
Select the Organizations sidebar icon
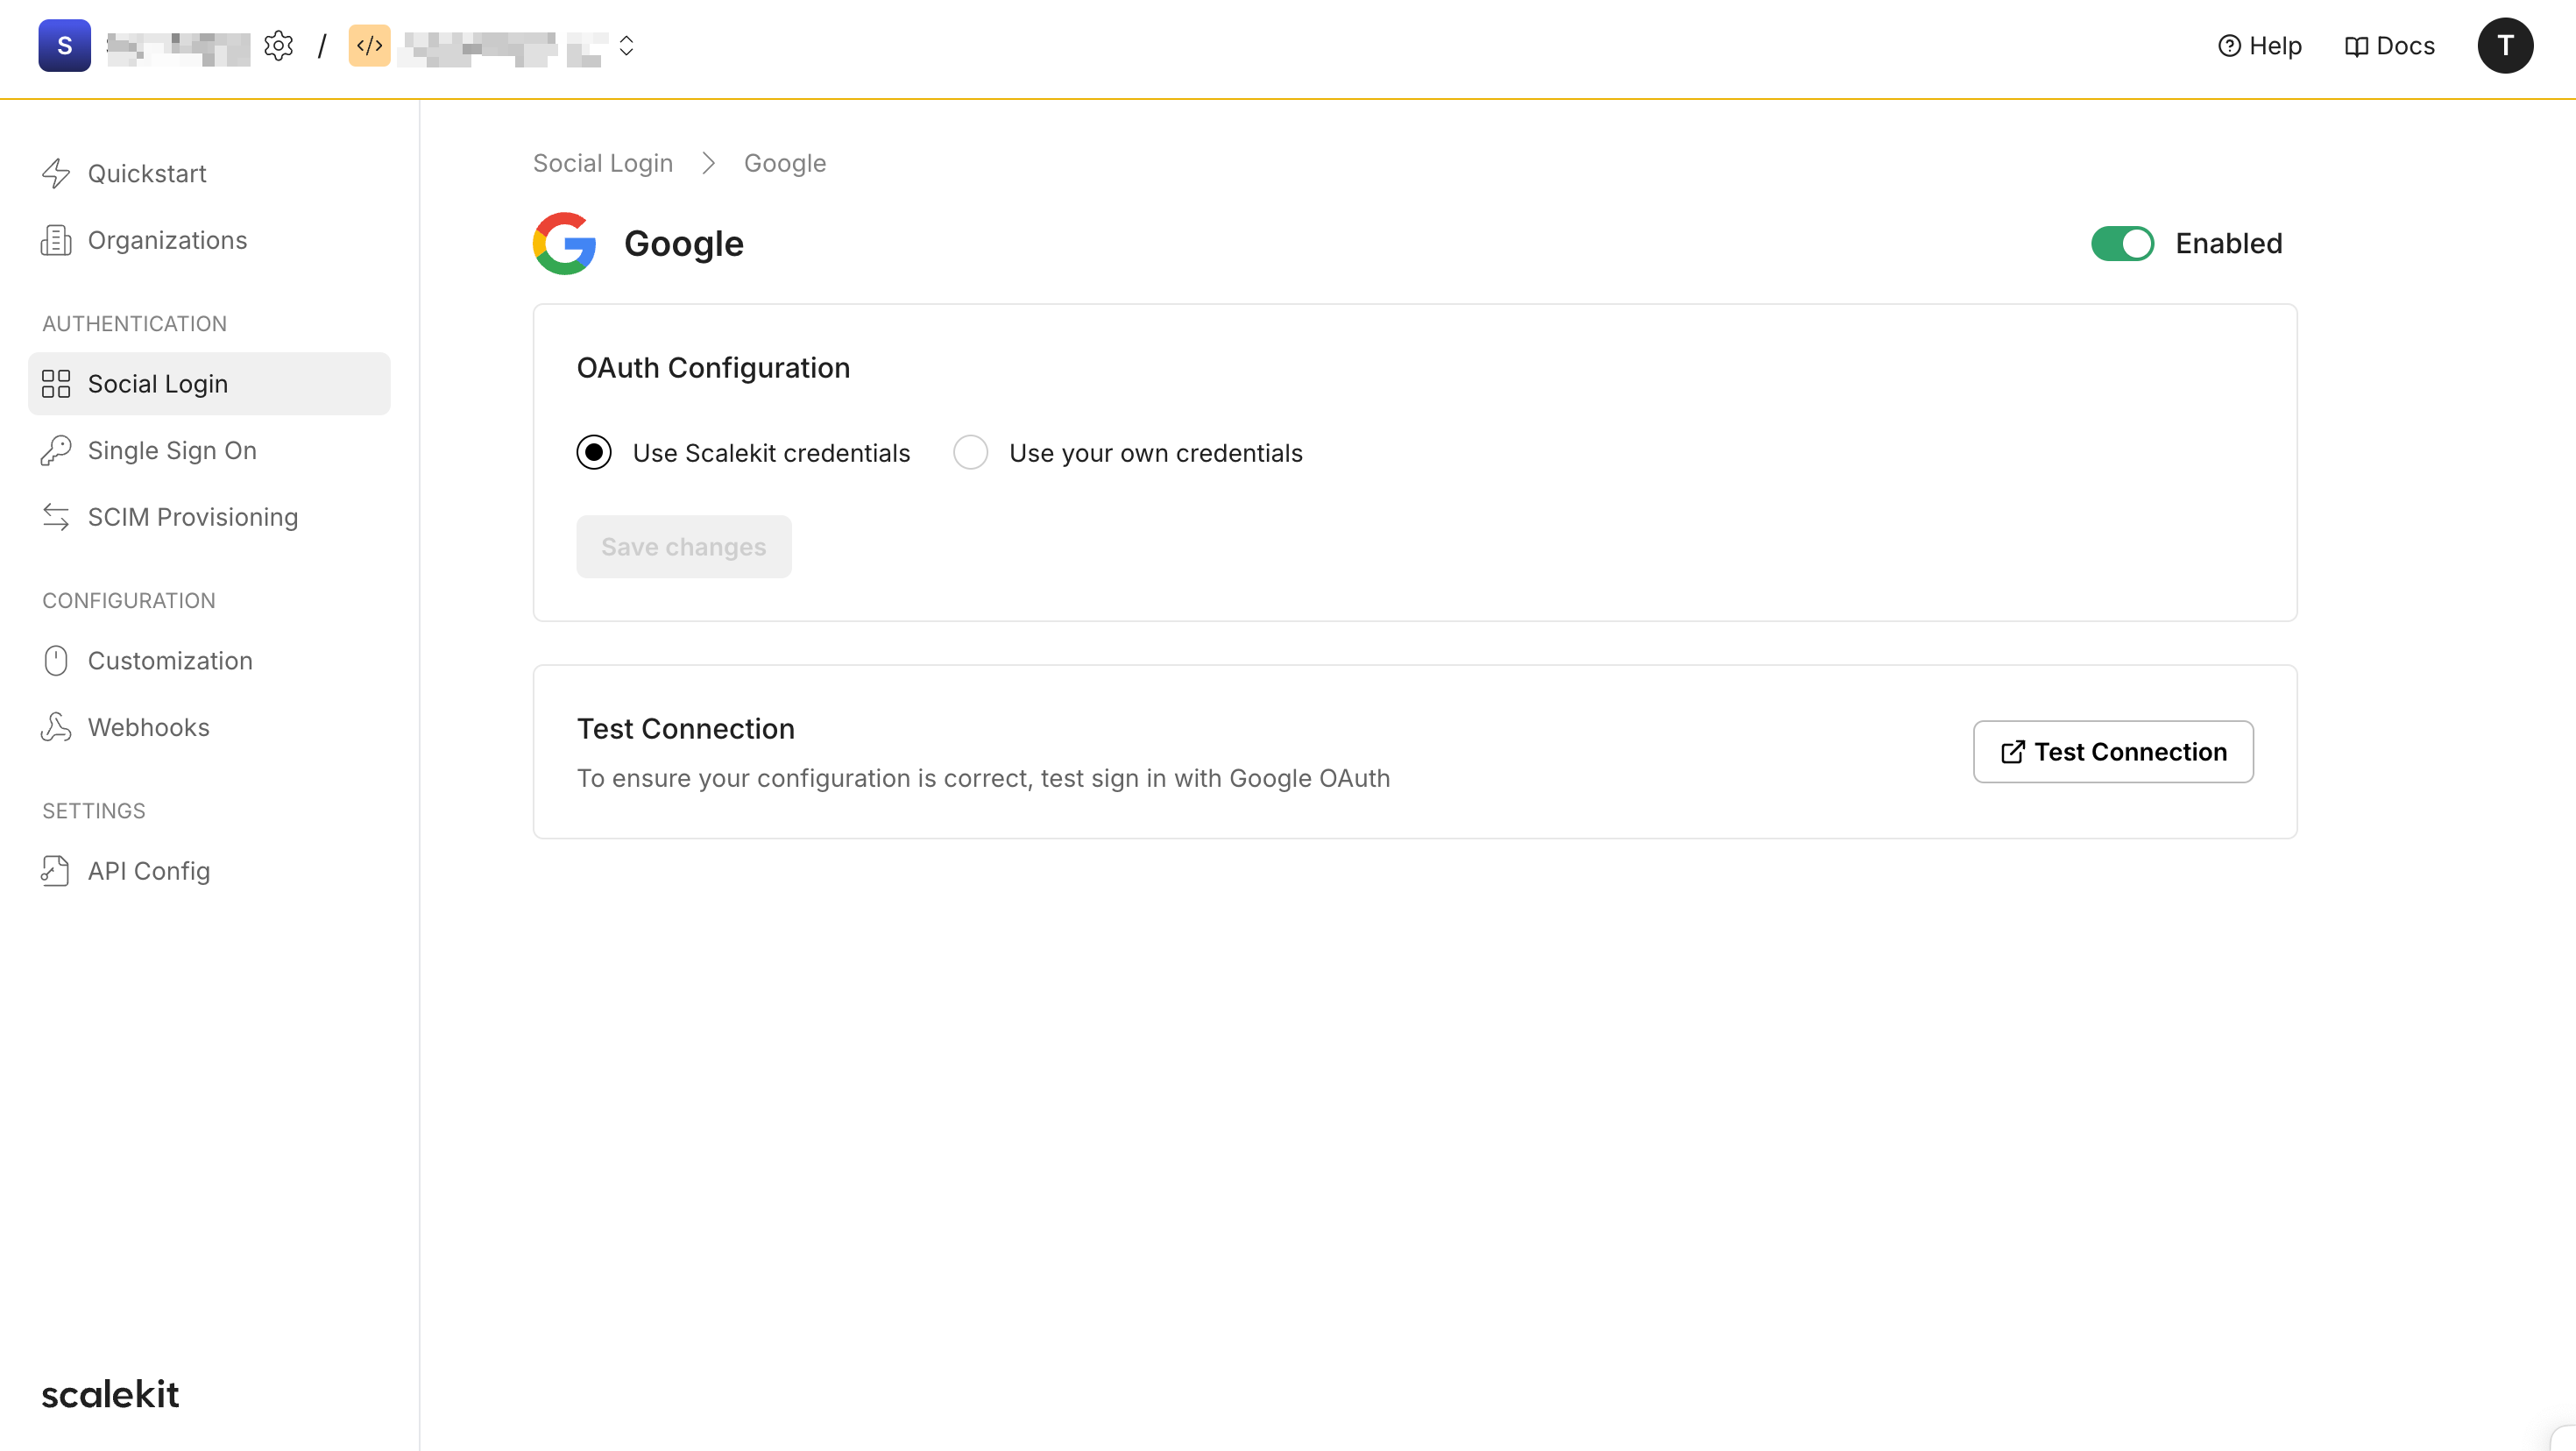[56, 240]
